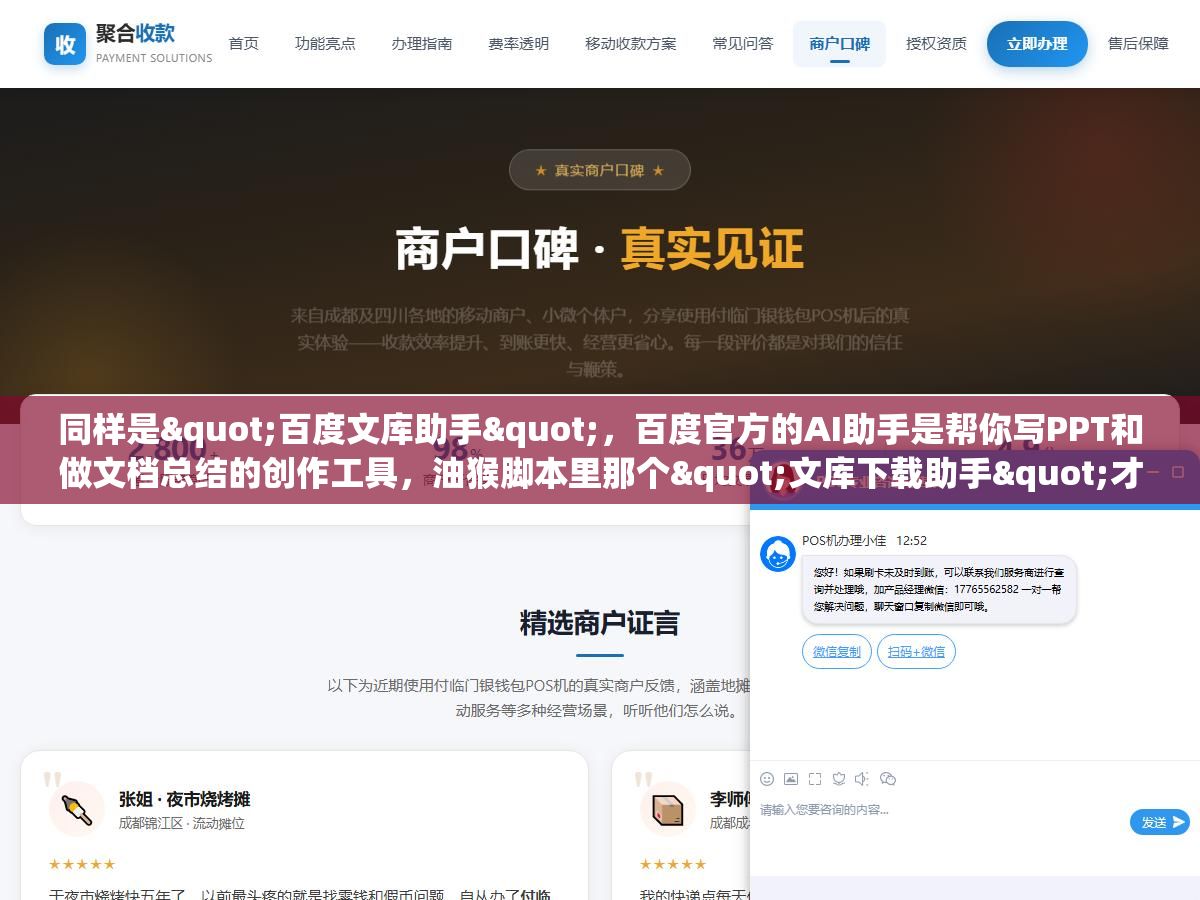
Task: Click the kebab skewer icon for 张姐
Action: coord(77,809)
